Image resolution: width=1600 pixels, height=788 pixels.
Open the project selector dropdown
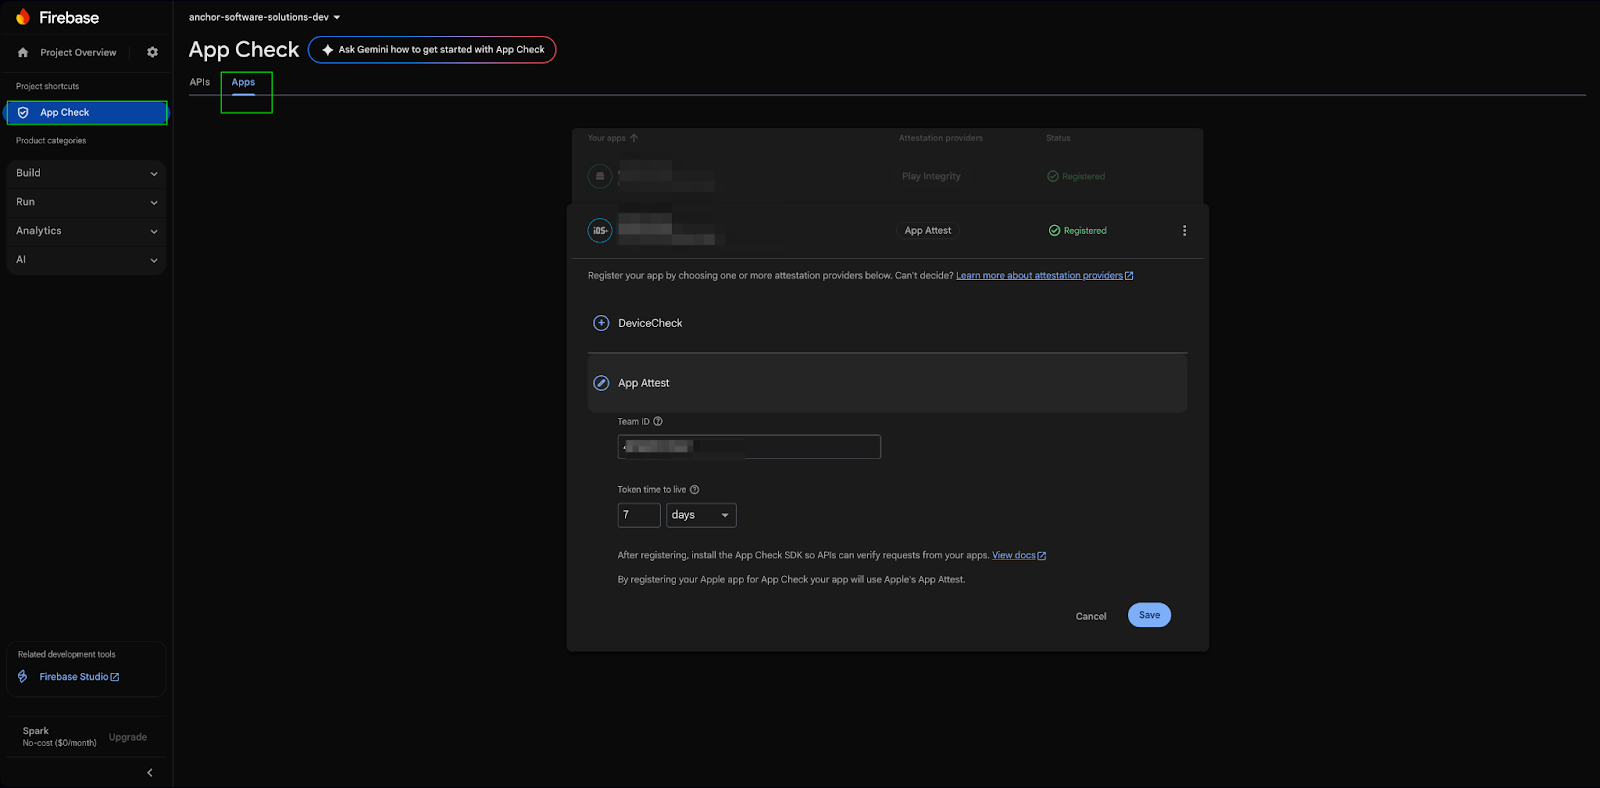[265, 17]
